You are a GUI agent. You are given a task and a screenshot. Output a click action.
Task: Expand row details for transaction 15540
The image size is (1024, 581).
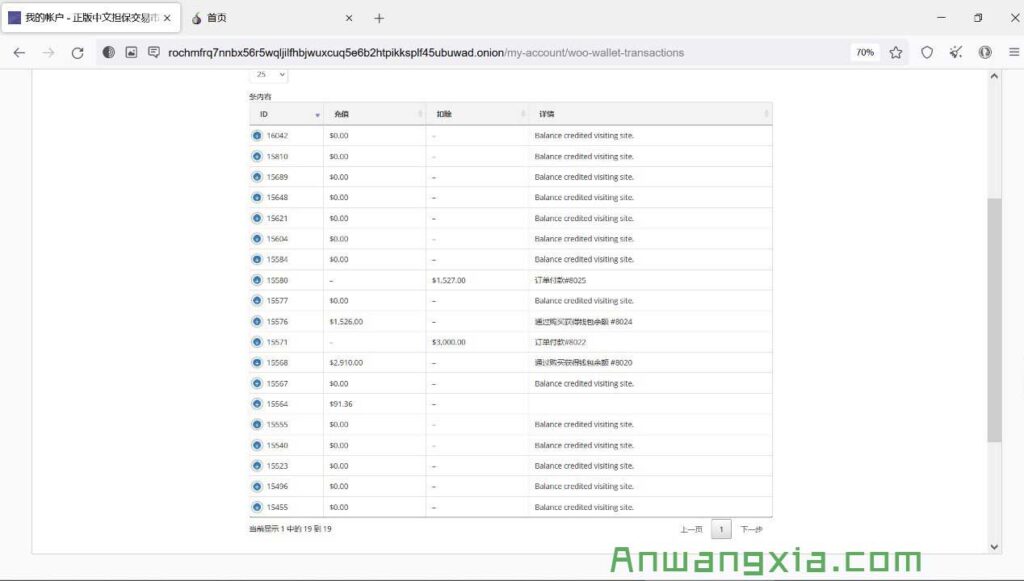[257, 445]
